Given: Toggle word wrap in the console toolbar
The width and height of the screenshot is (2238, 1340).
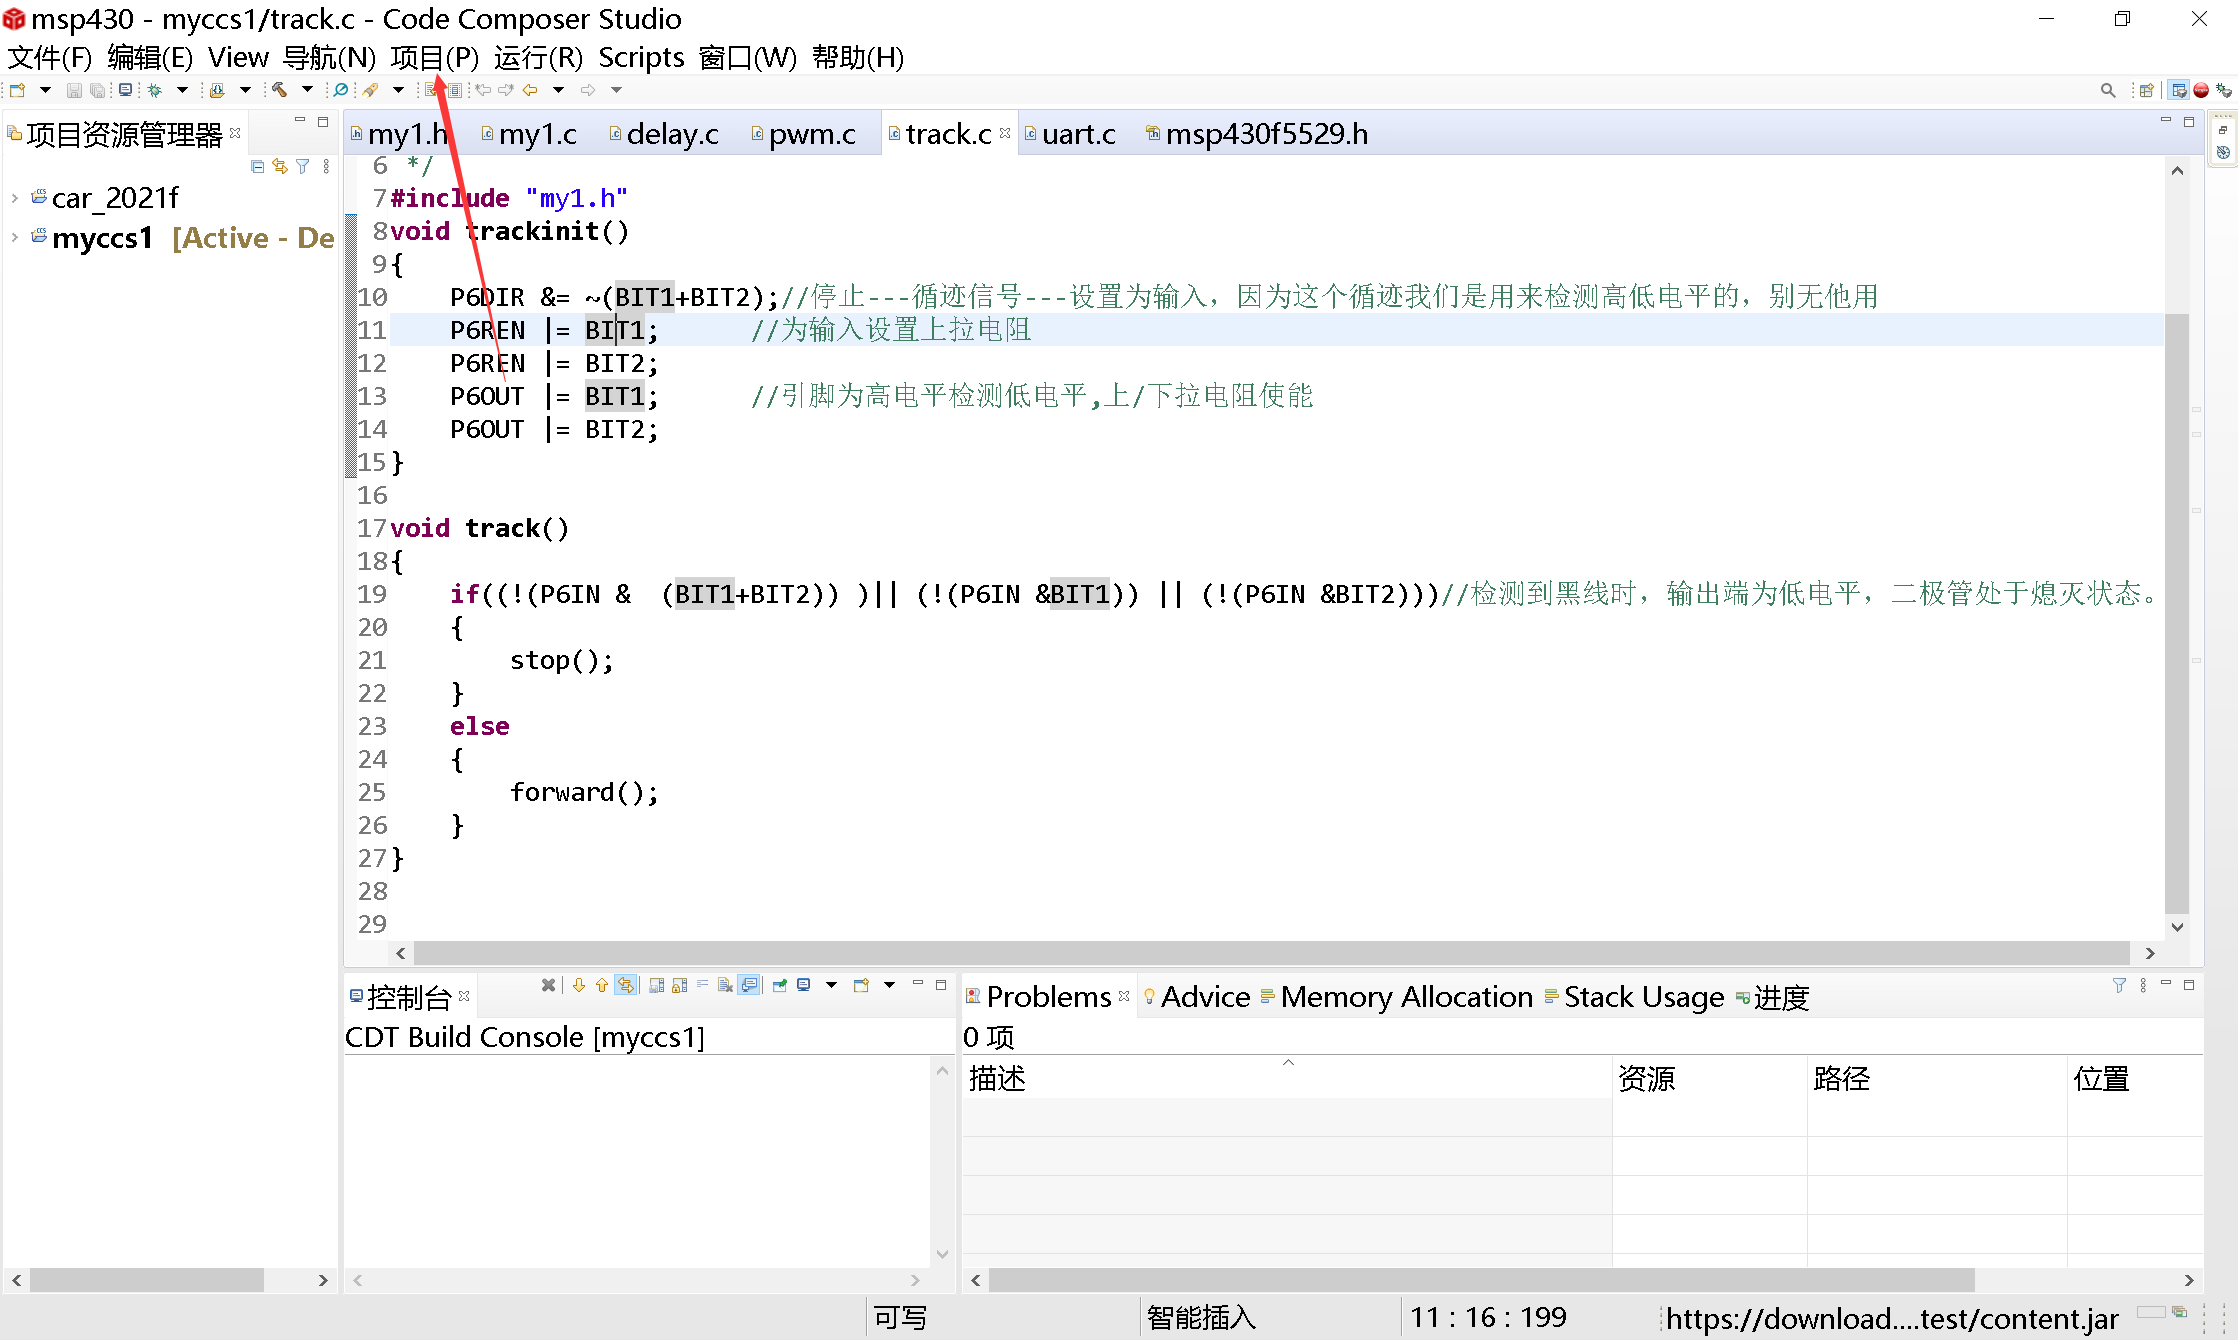Looking at the screenshot, I should click(x=703, y=985).
